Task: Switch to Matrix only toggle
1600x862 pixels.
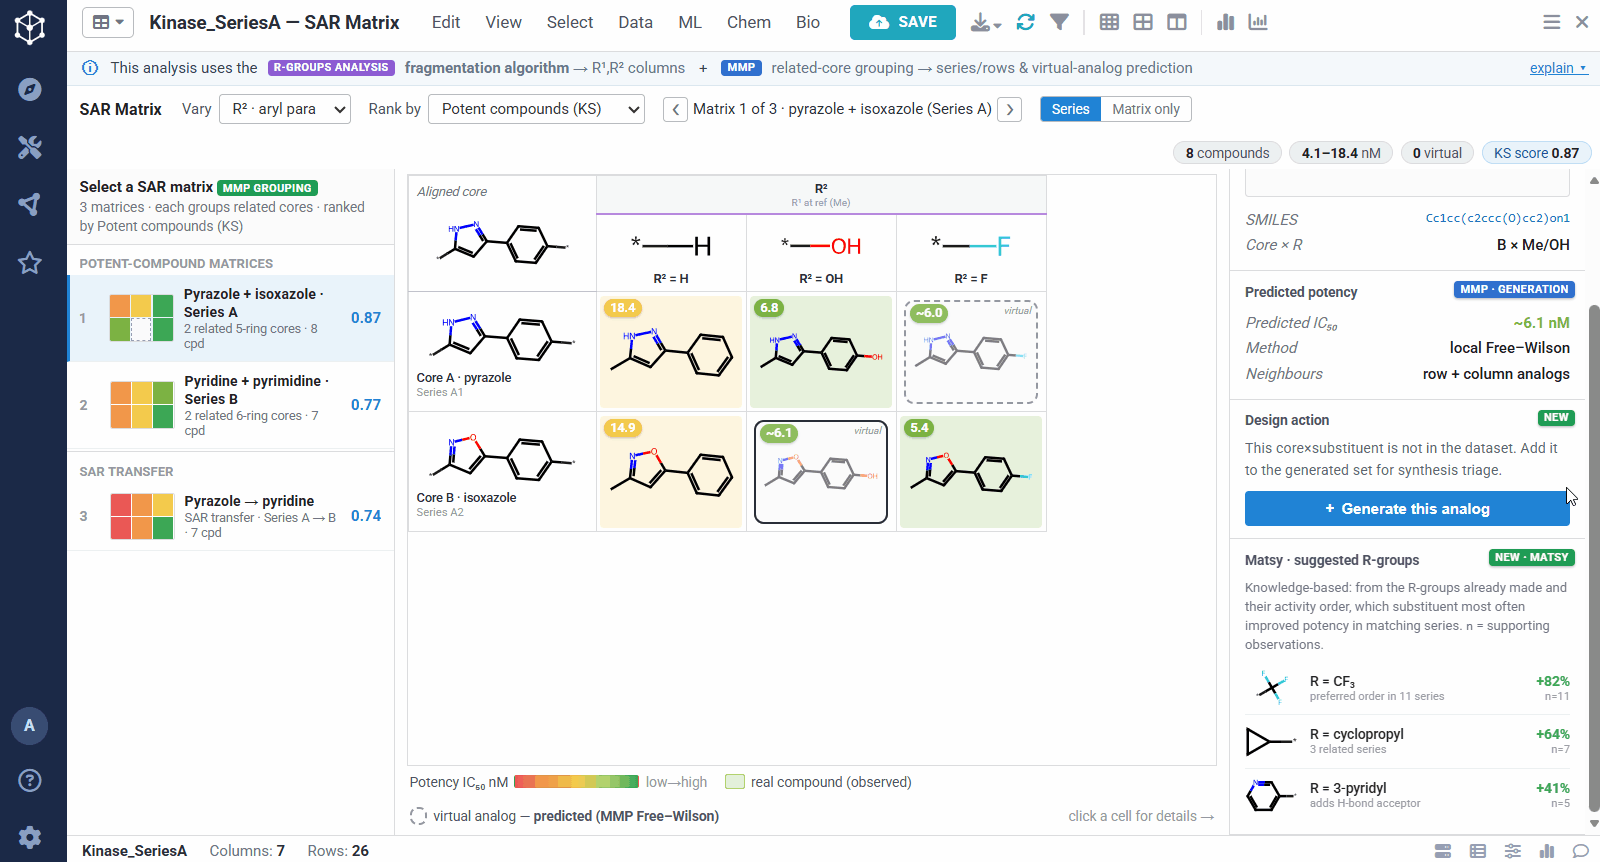Action: tap(1146, 109)
